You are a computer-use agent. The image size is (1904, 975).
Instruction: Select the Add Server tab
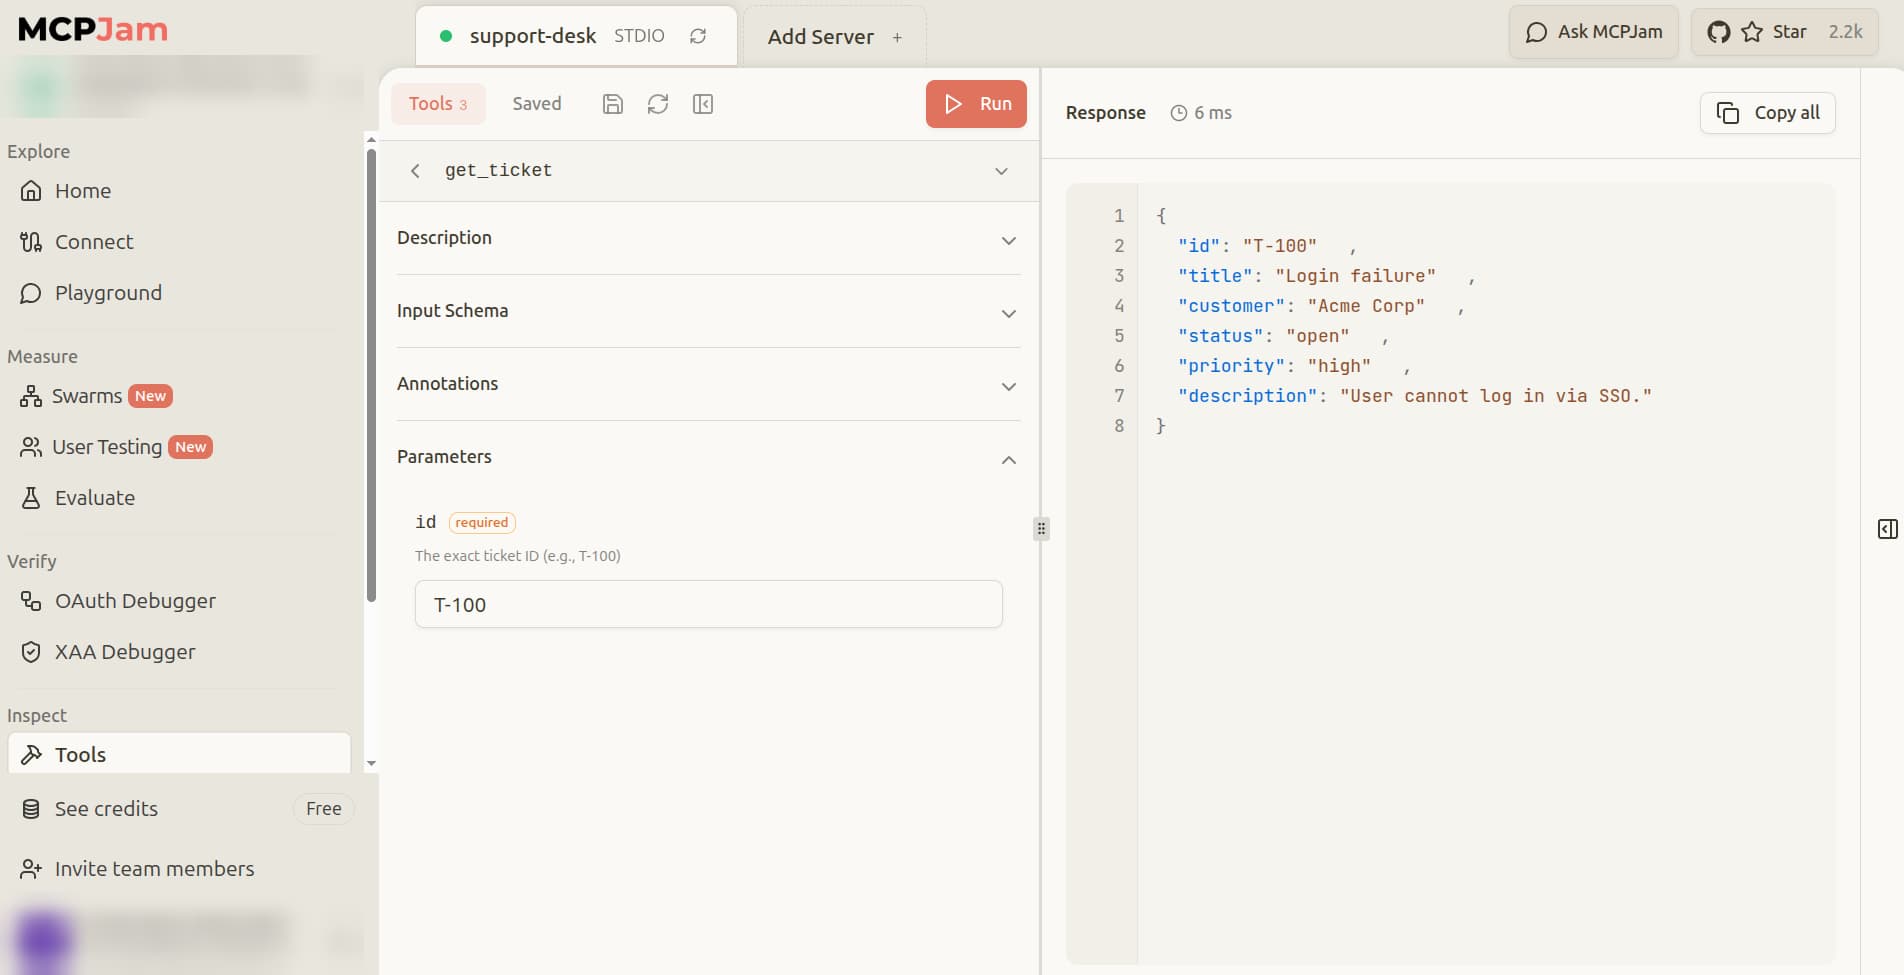click(x=834, y=37)
